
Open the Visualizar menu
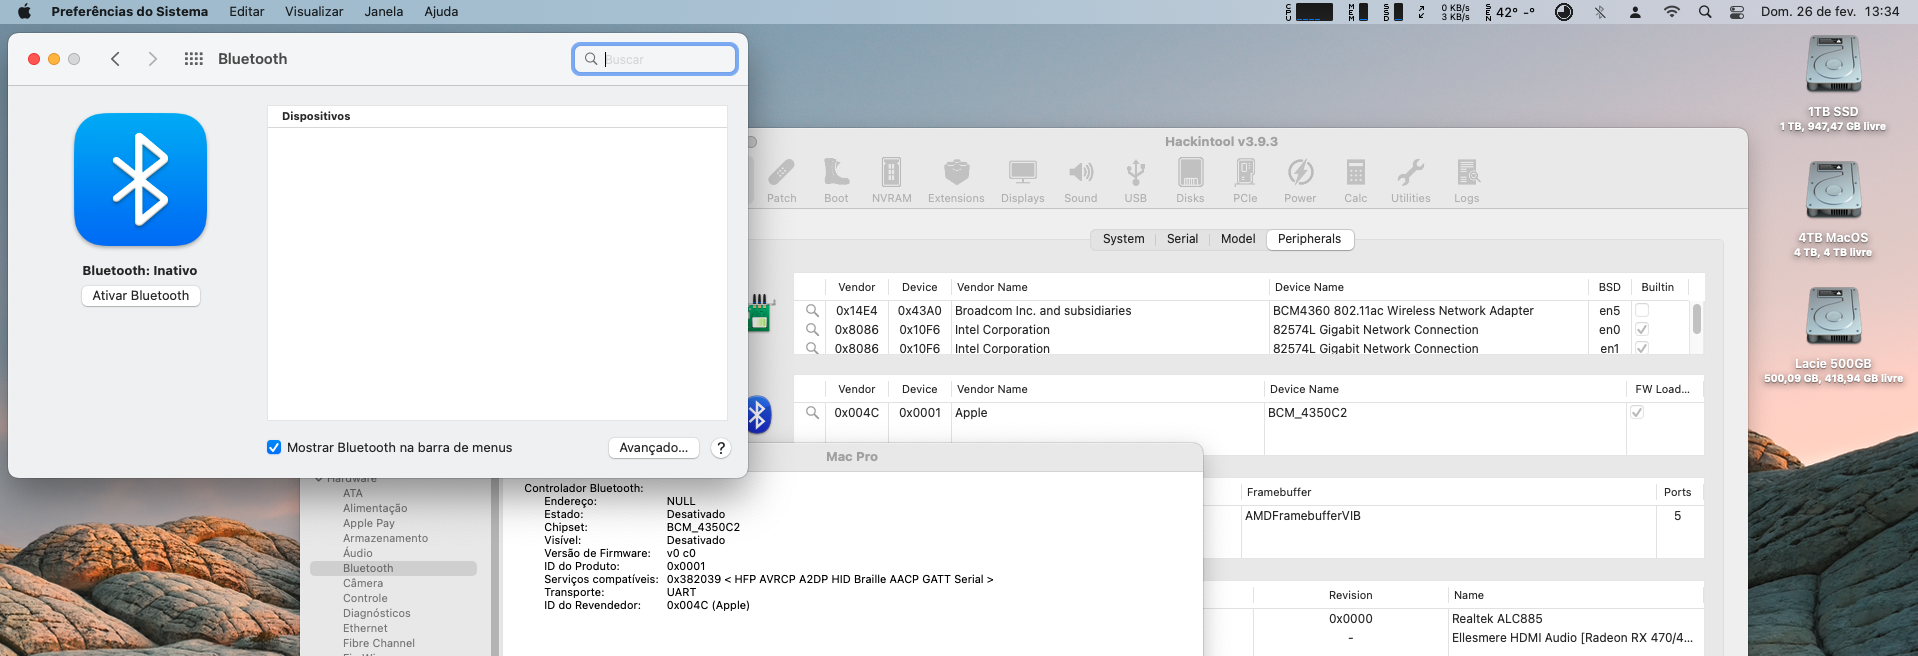[x=314, y=12]
